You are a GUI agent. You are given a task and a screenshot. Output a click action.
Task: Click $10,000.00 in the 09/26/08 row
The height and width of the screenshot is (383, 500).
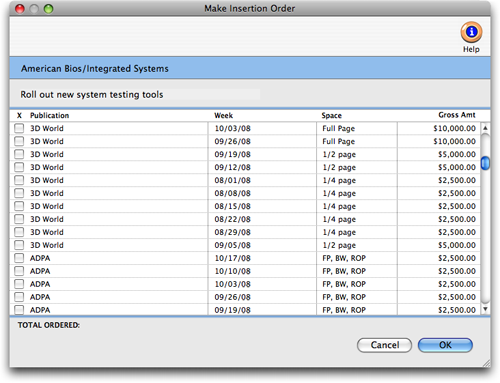click(454, 141)
